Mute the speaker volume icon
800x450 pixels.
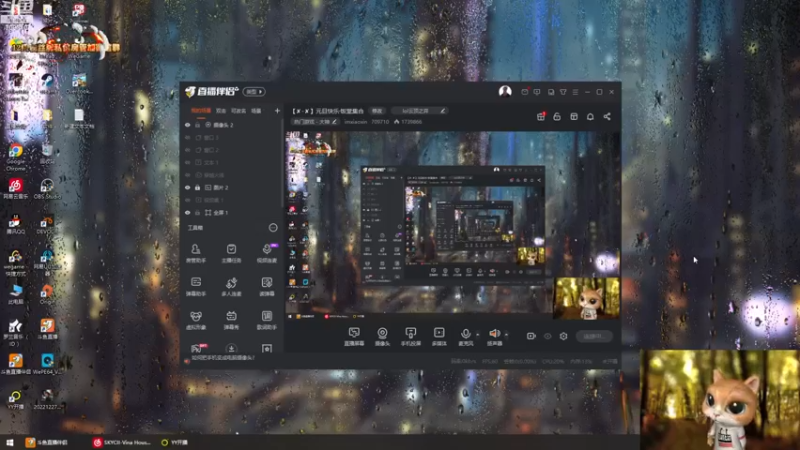pyautogui.click(x=494, y=333)
